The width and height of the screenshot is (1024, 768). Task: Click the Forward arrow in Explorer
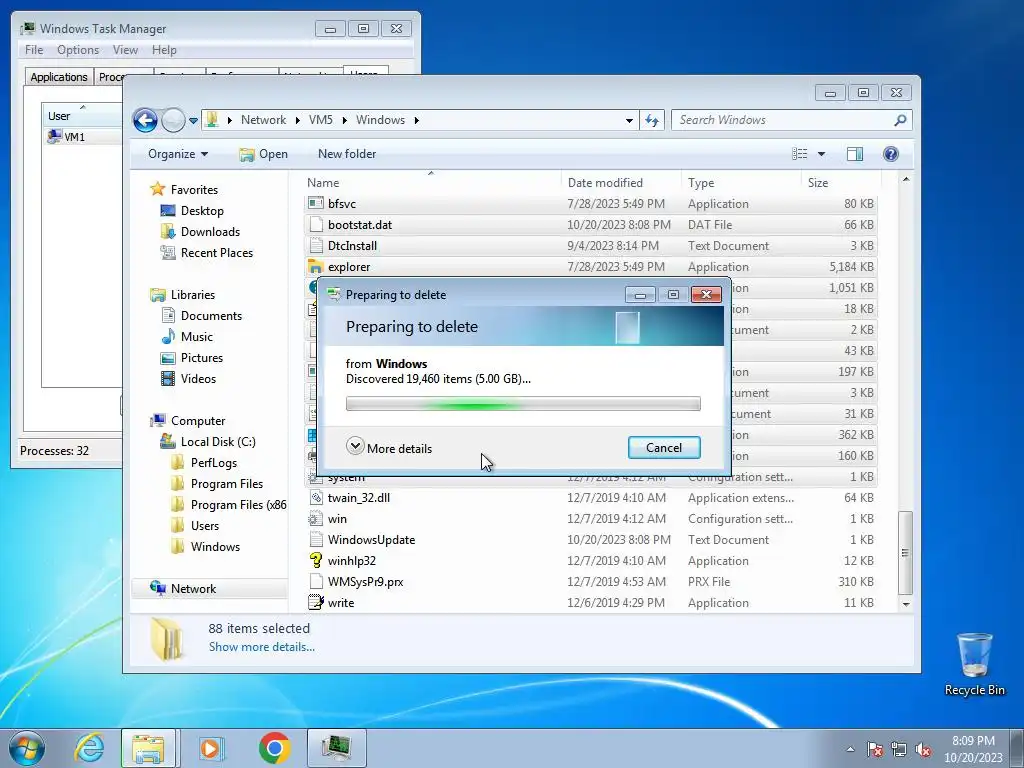tap(173, 120)
